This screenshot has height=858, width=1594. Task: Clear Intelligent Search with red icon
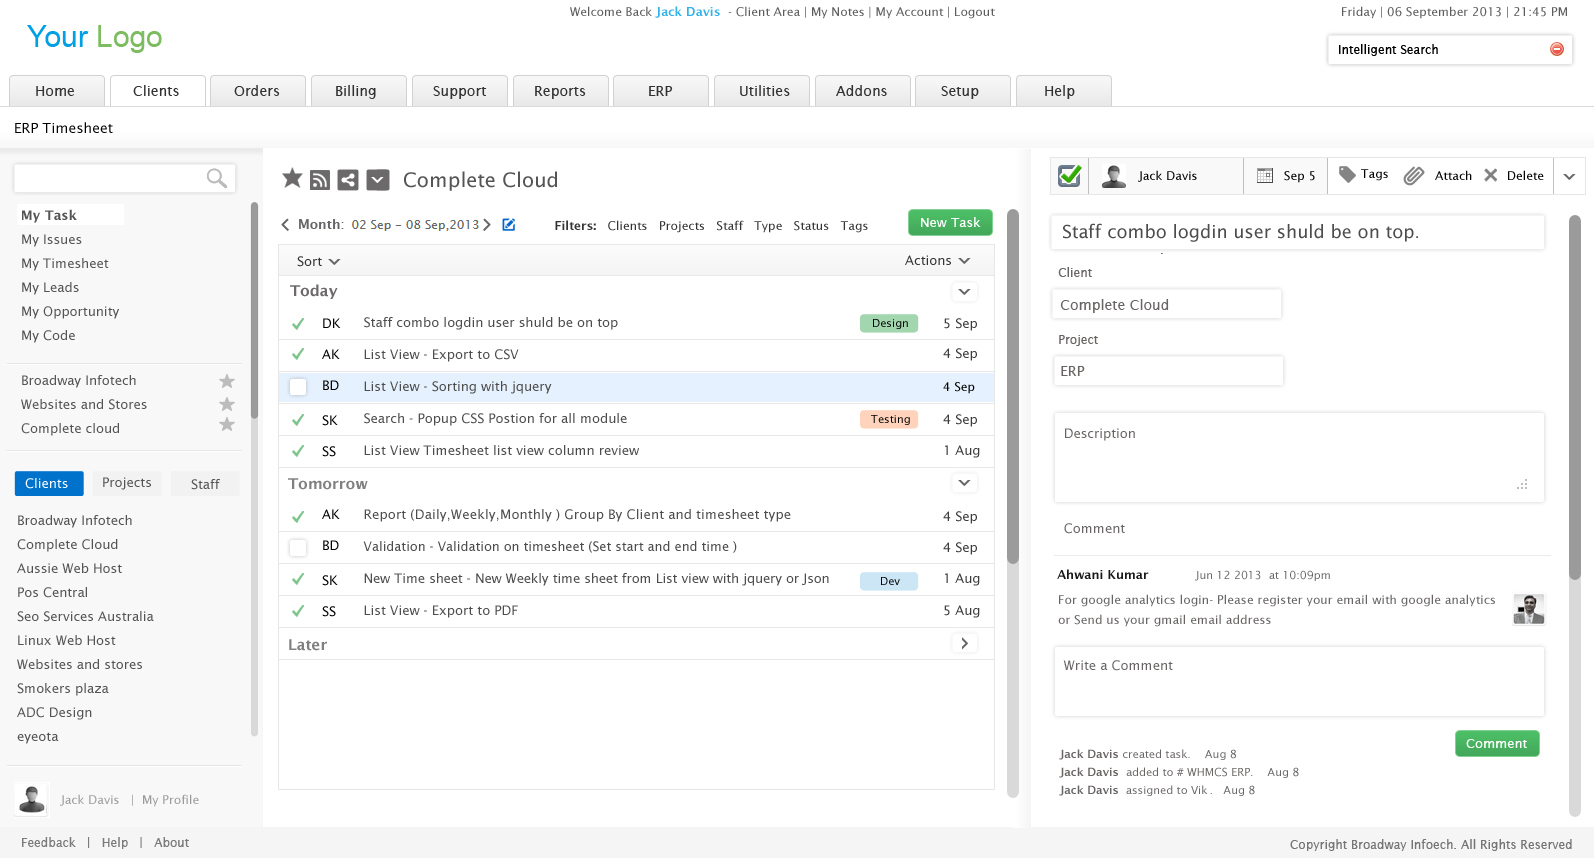pos(1556,49)
